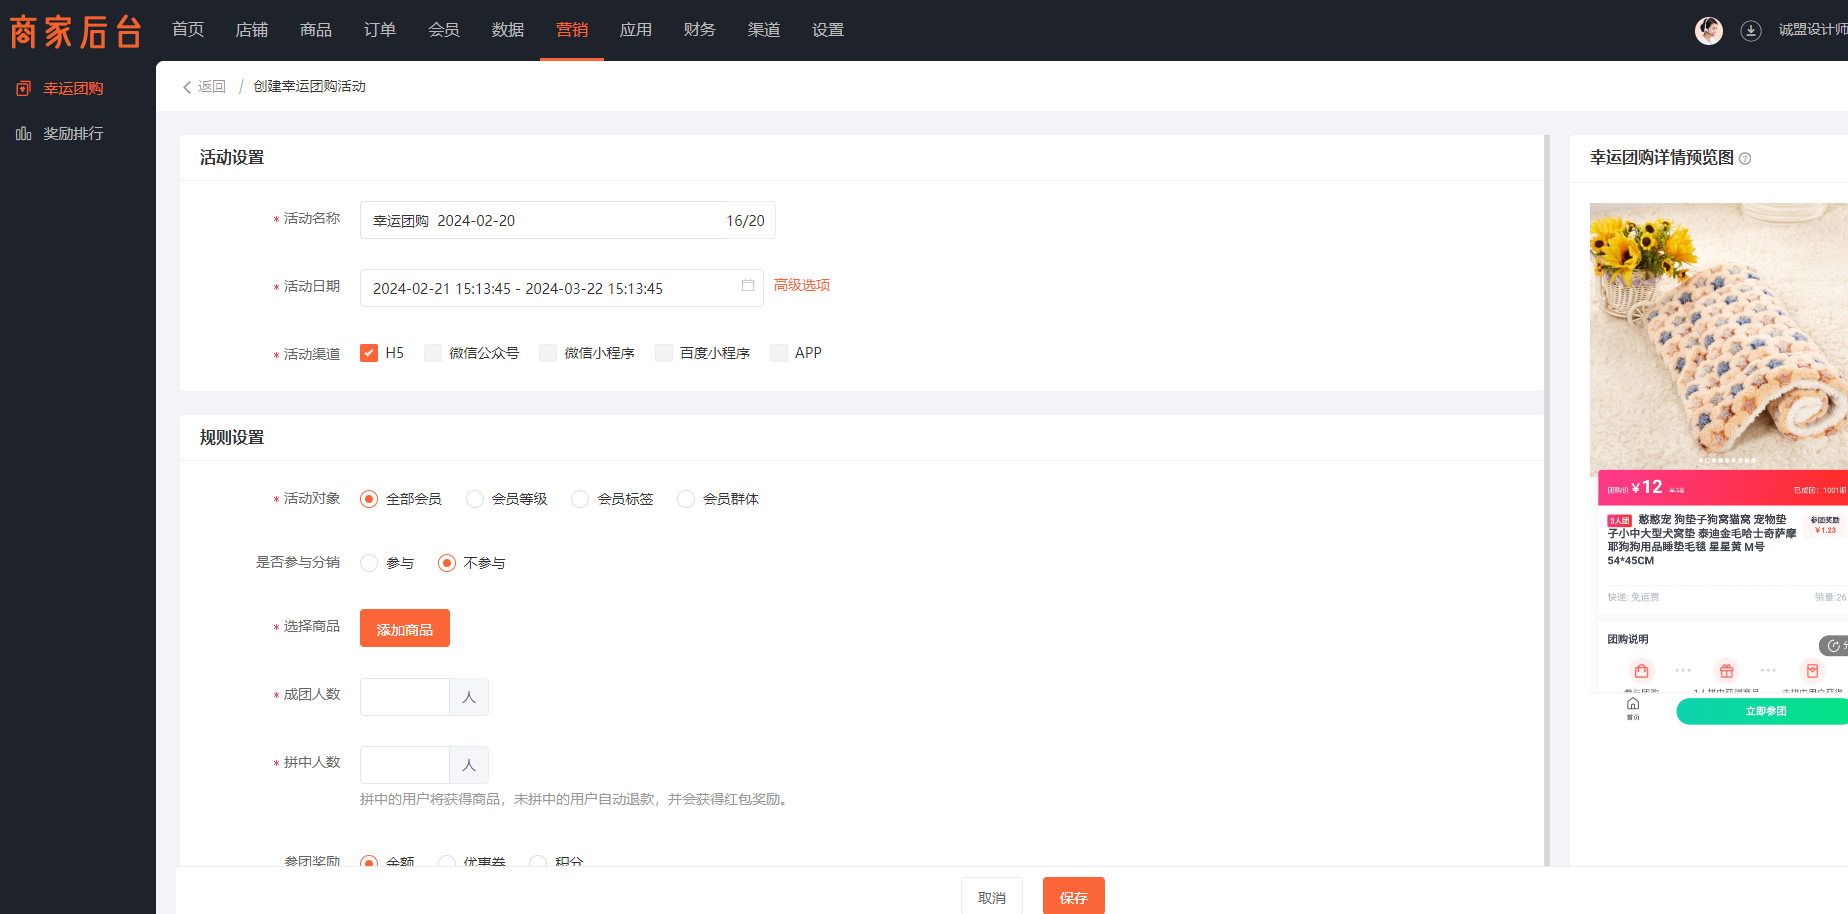This screenshot has width=1848, height=914.
Task: Uncheck the H5 channel checkbox
Action: [x=369, y=353]
